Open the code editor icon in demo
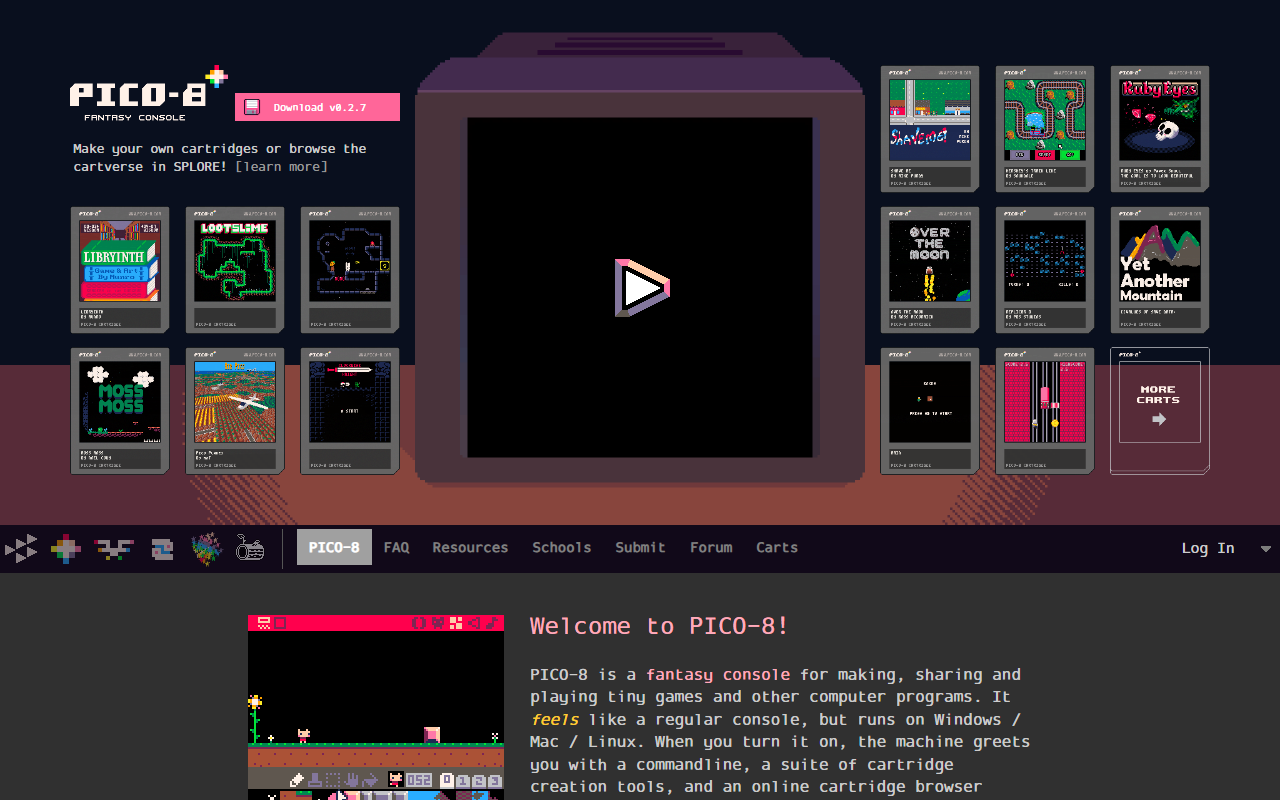1280x800 pixels. 419,623
